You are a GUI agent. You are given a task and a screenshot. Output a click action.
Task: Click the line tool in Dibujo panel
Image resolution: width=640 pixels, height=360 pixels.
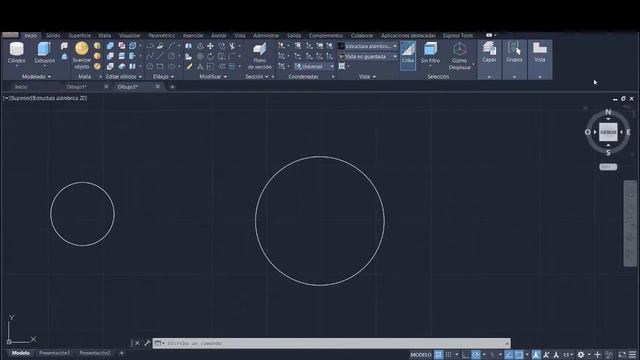coord(160,56)
